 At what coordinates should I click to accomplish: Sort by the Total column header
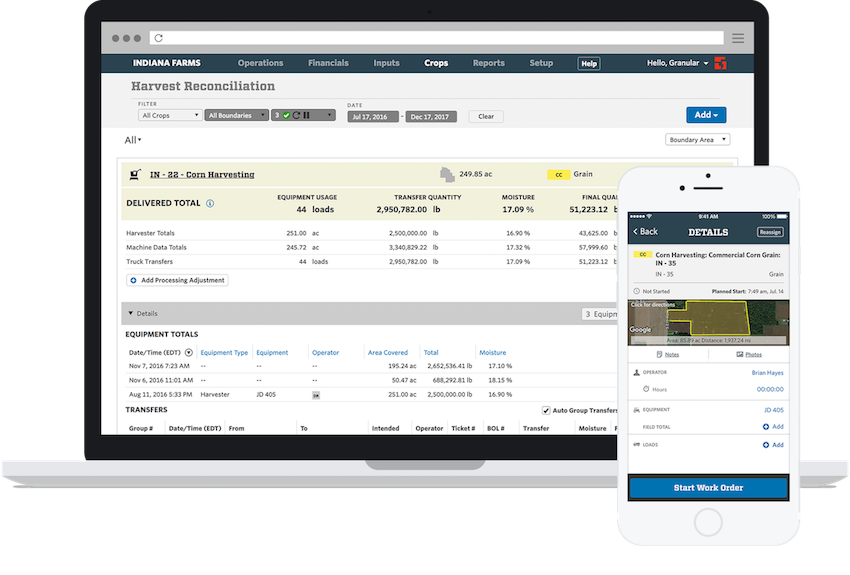point(431,353)
